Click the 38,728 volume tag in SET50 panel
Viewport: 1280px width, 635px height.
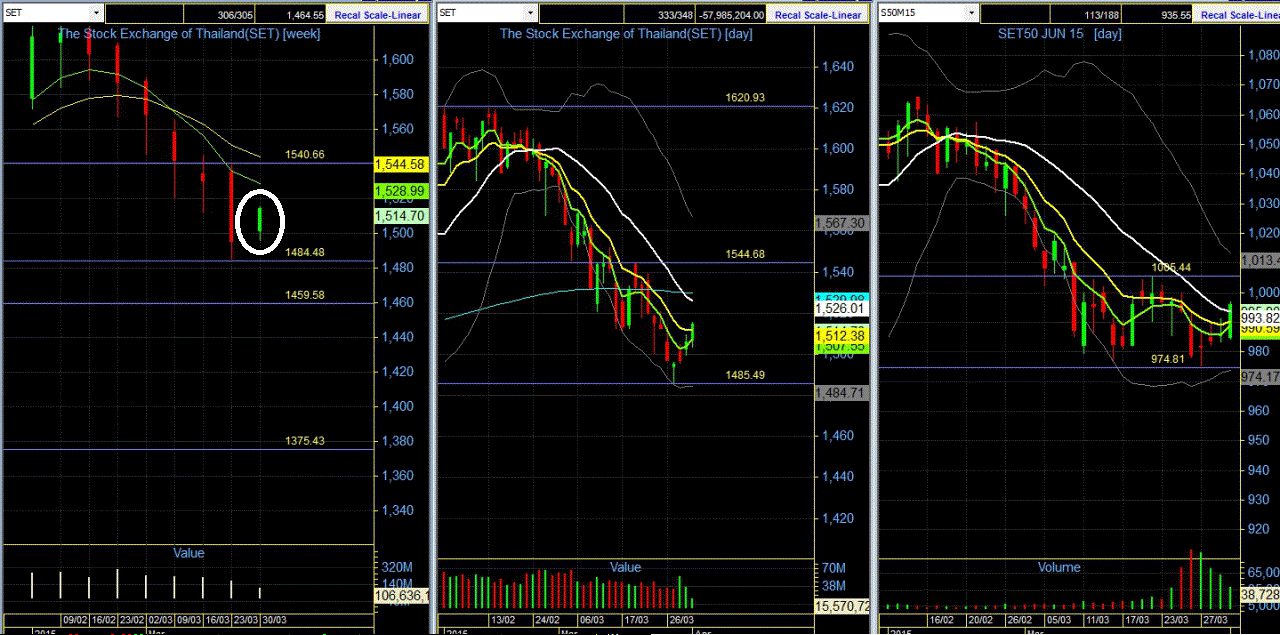tap(1260, 594)
